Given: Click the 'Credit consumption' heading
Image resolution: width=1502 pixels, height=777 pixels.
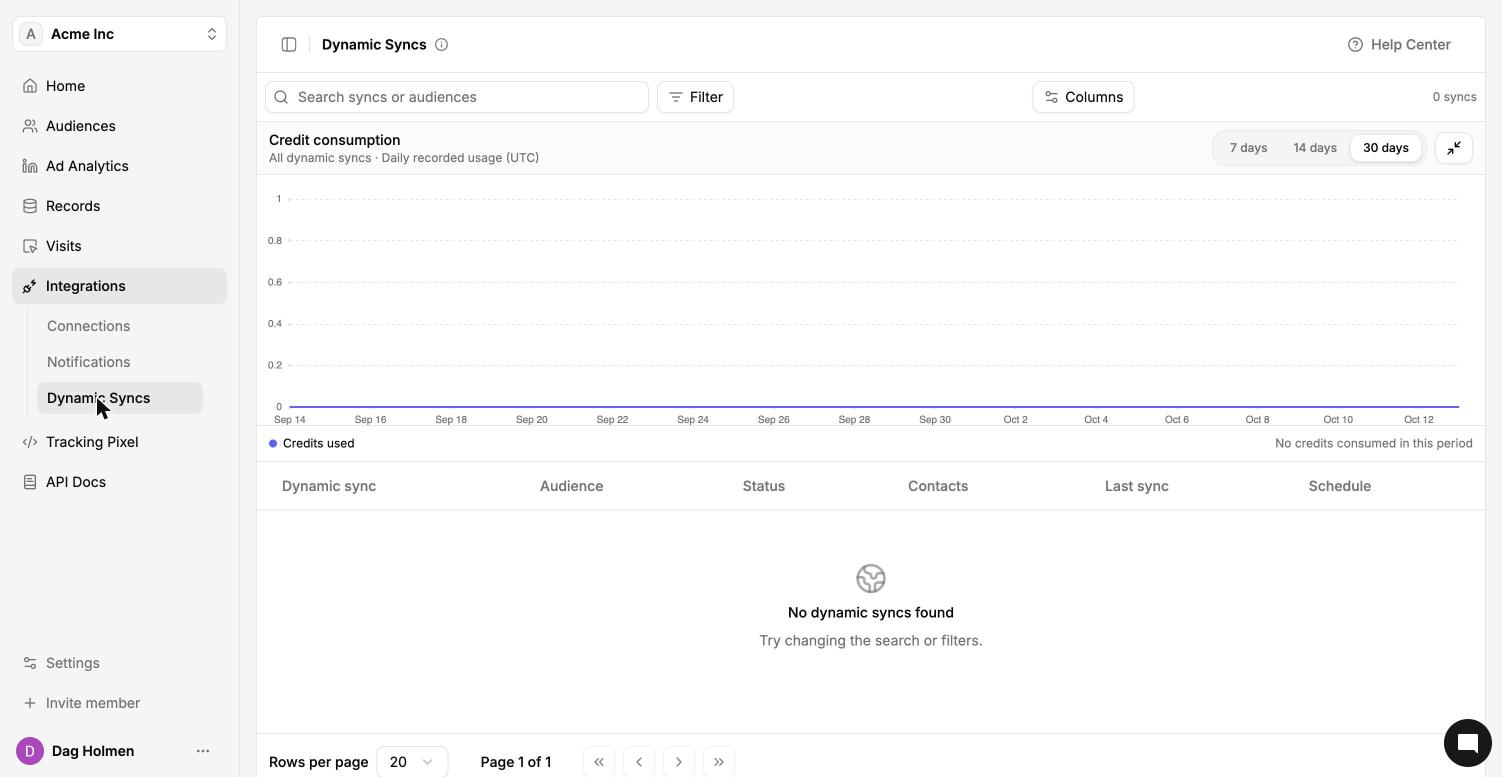Looking at the screenshot, I should click(334, 140).
